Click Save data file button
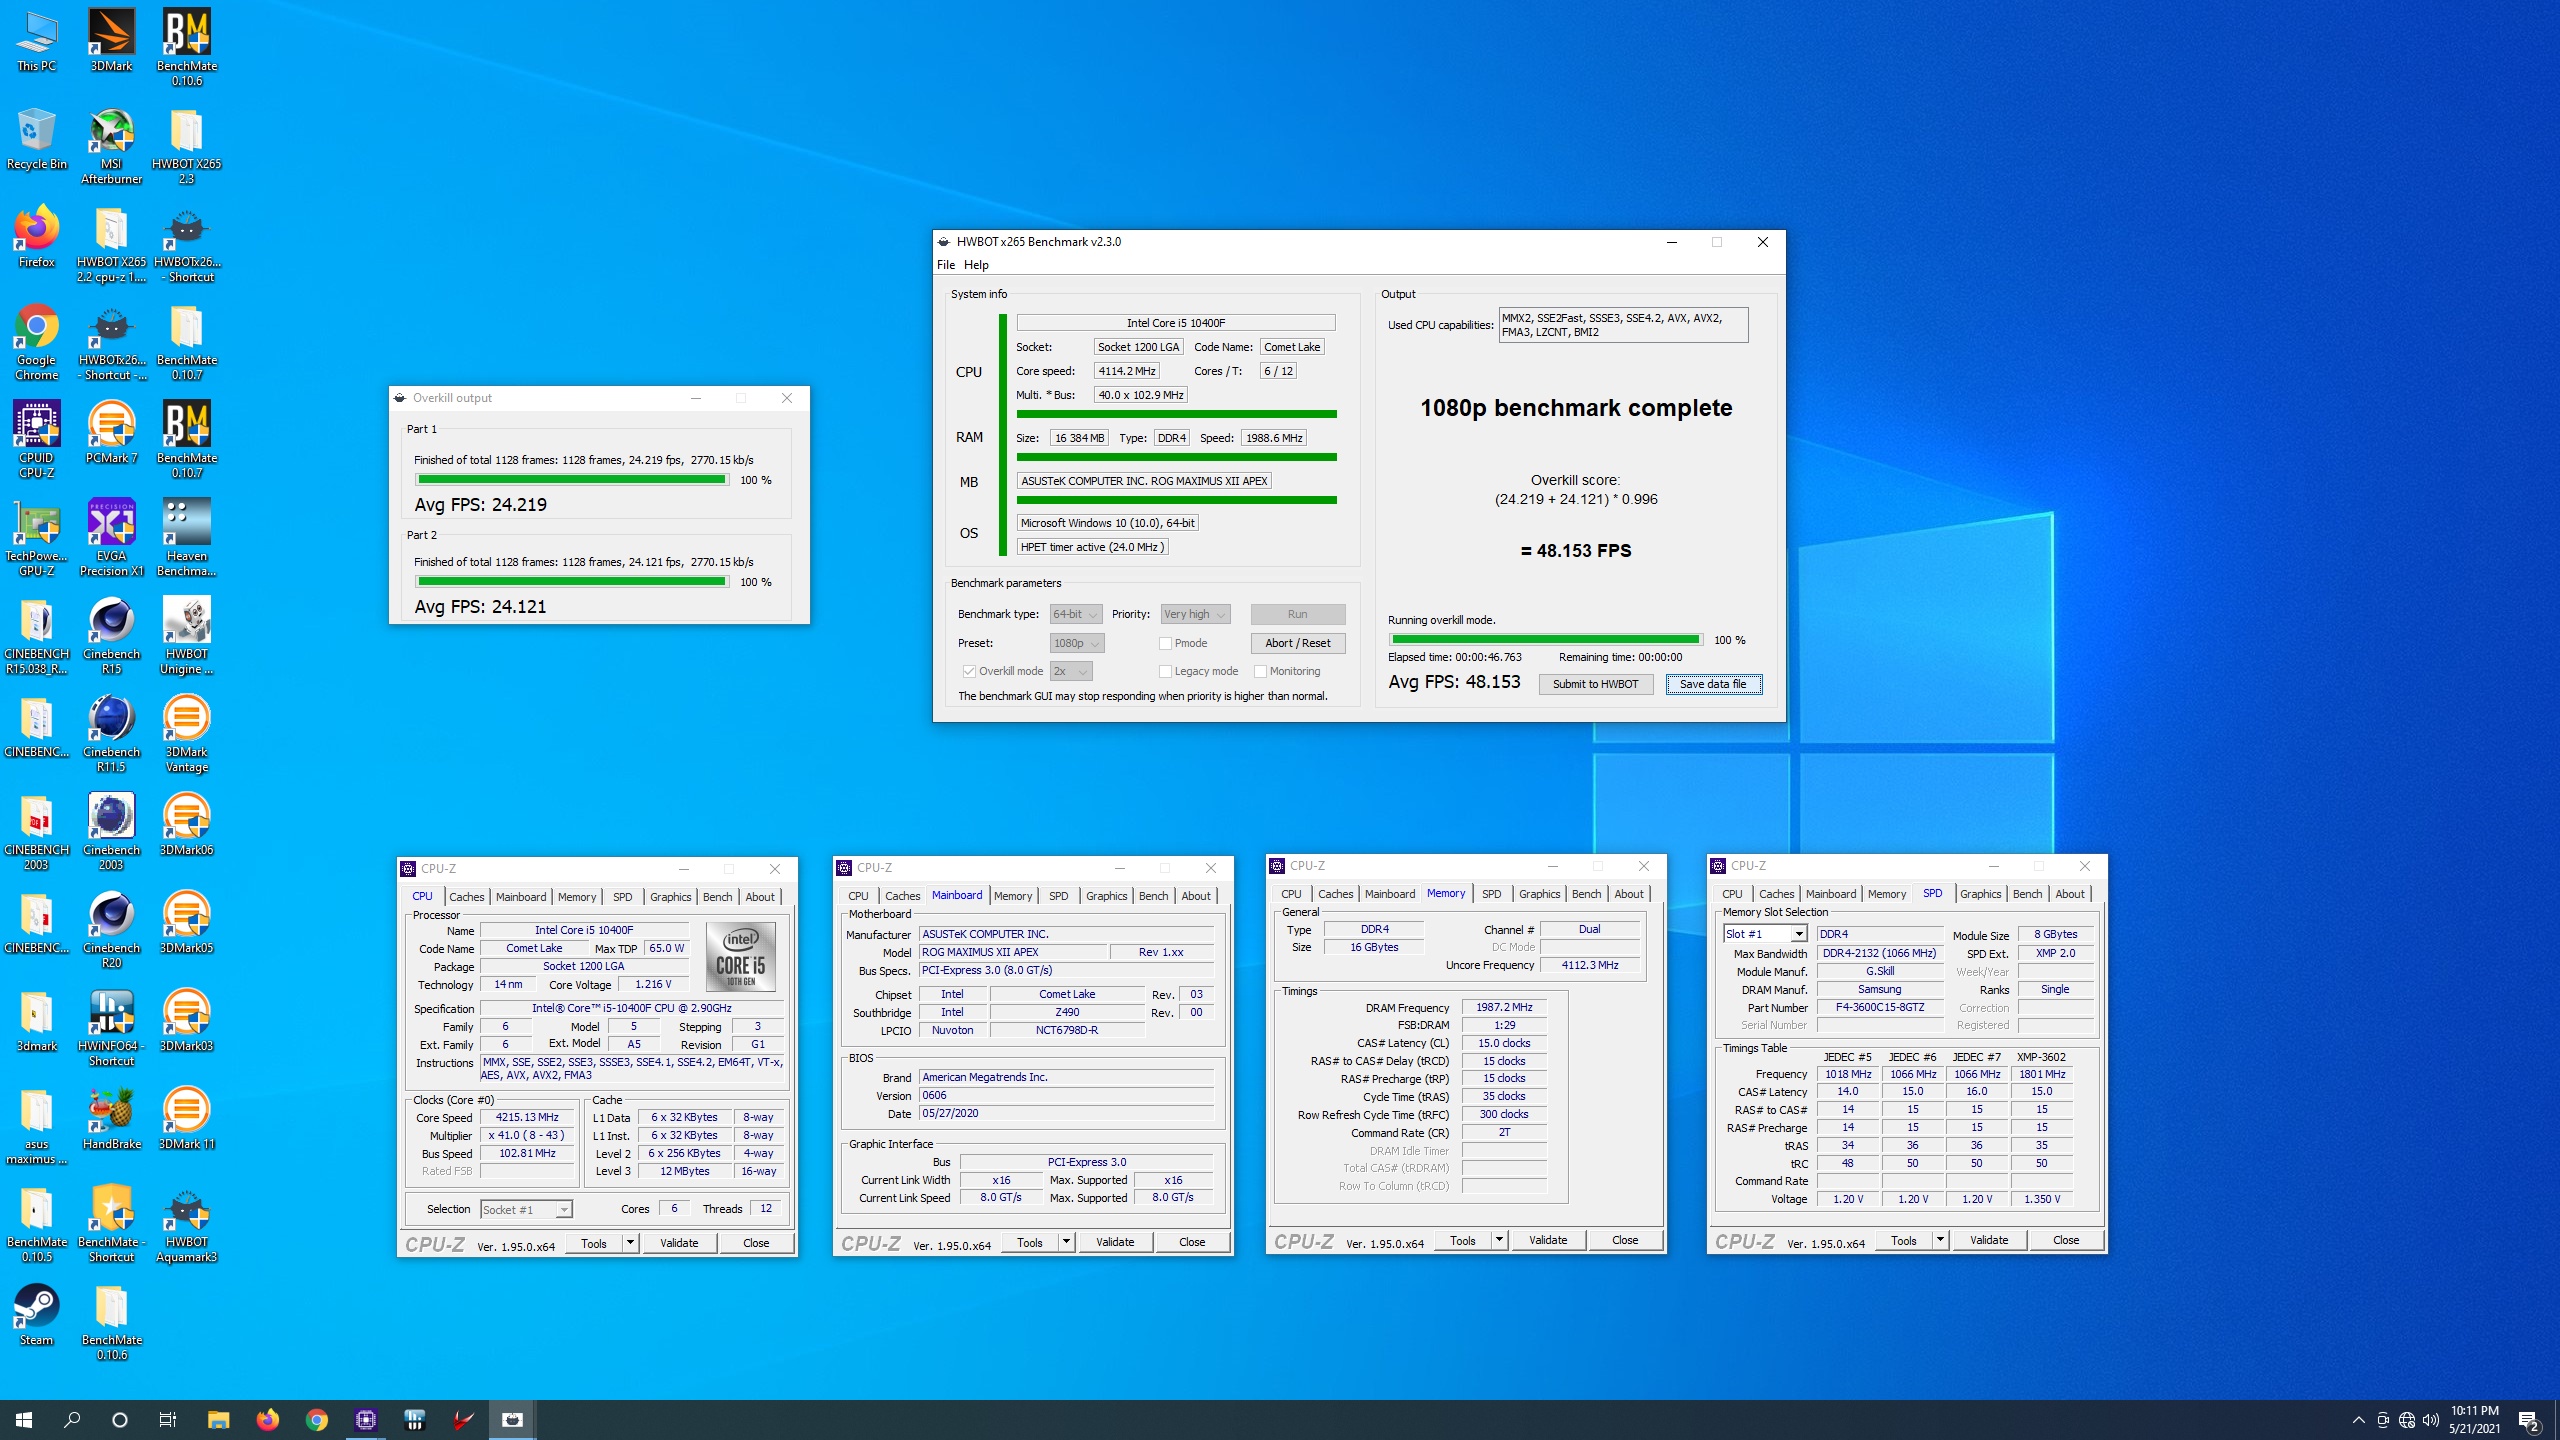 coord(1713,684)
